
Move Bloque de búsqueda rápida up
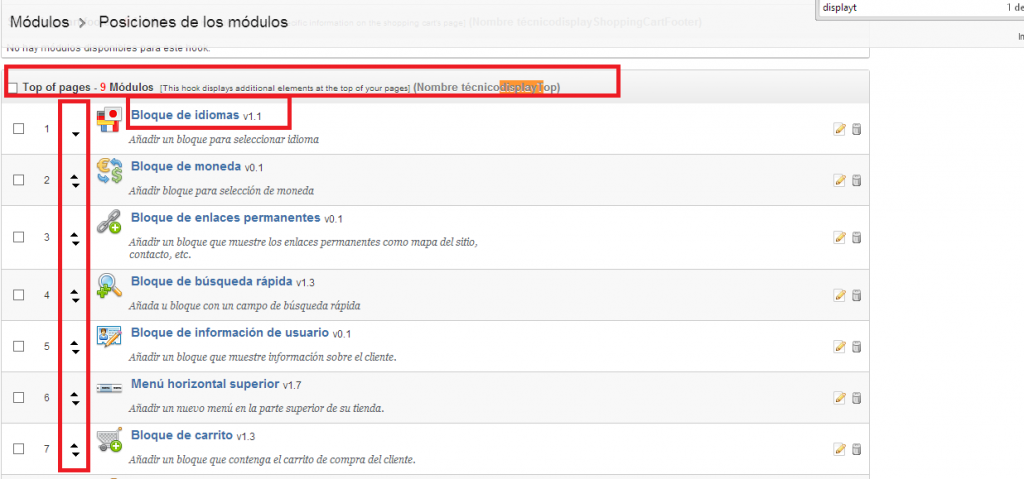pyautogui.click(x=75, y=291)
